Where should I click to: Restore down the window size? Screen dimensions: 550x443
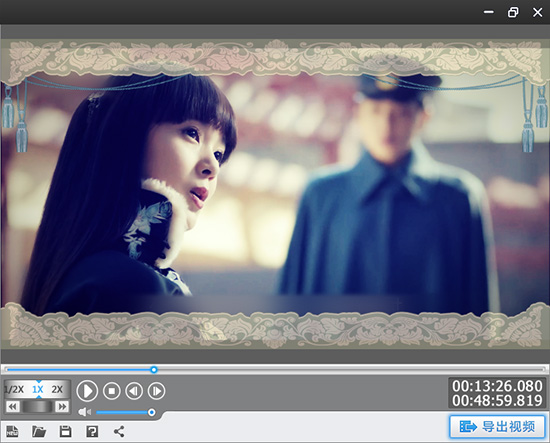coord(513,12)
